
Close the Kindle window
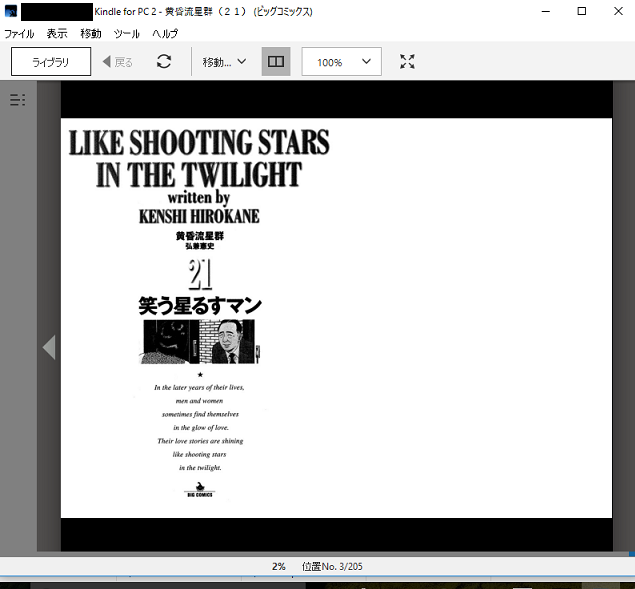[x=618, y=11]
